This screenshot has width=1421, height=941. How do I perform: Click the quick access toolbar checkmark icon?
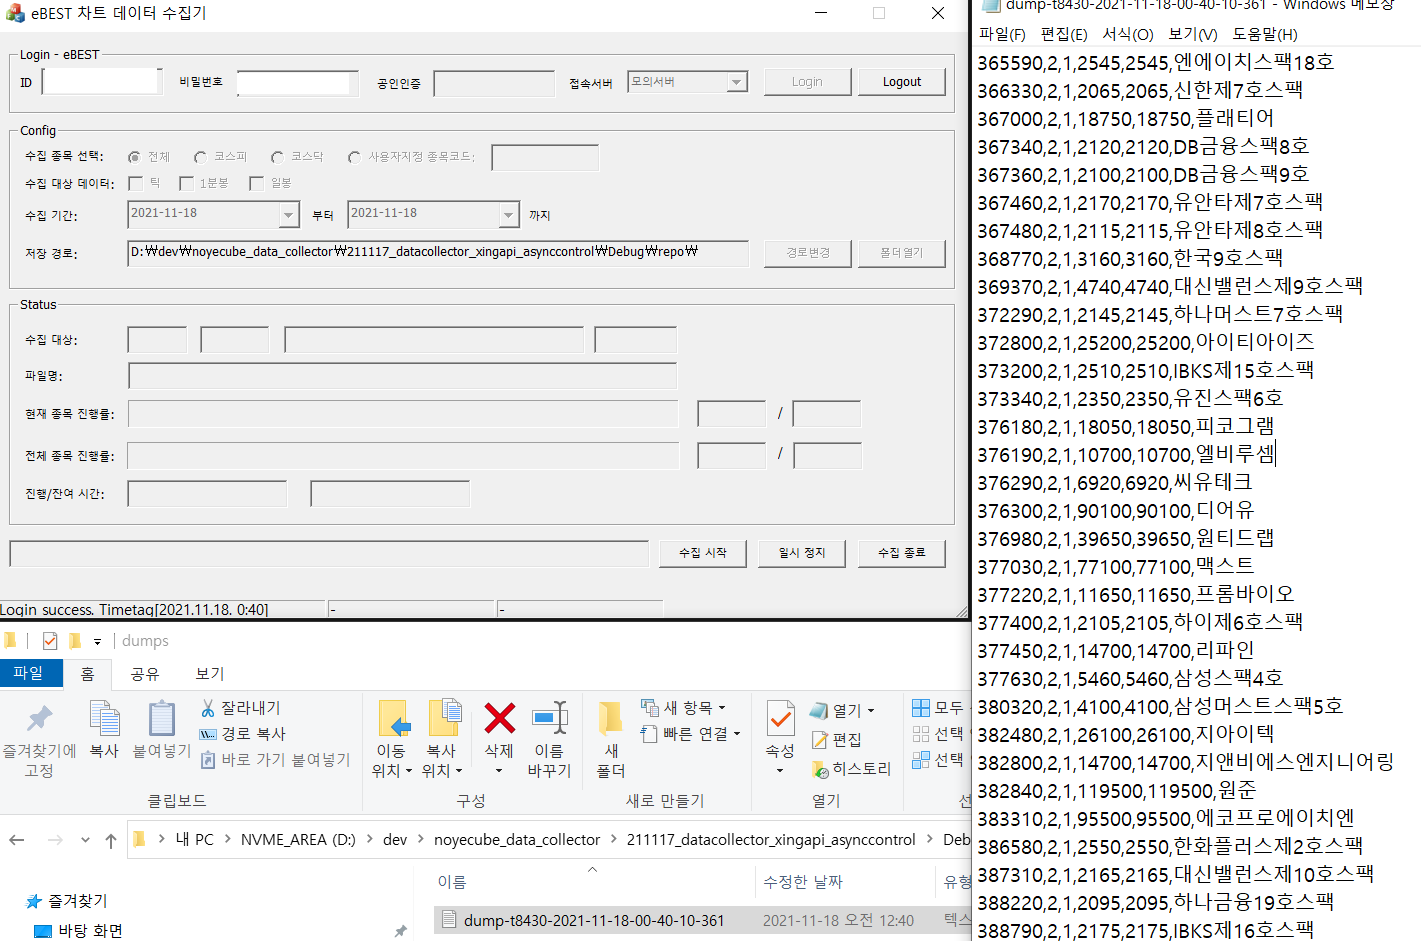click(x=50, y=641)
